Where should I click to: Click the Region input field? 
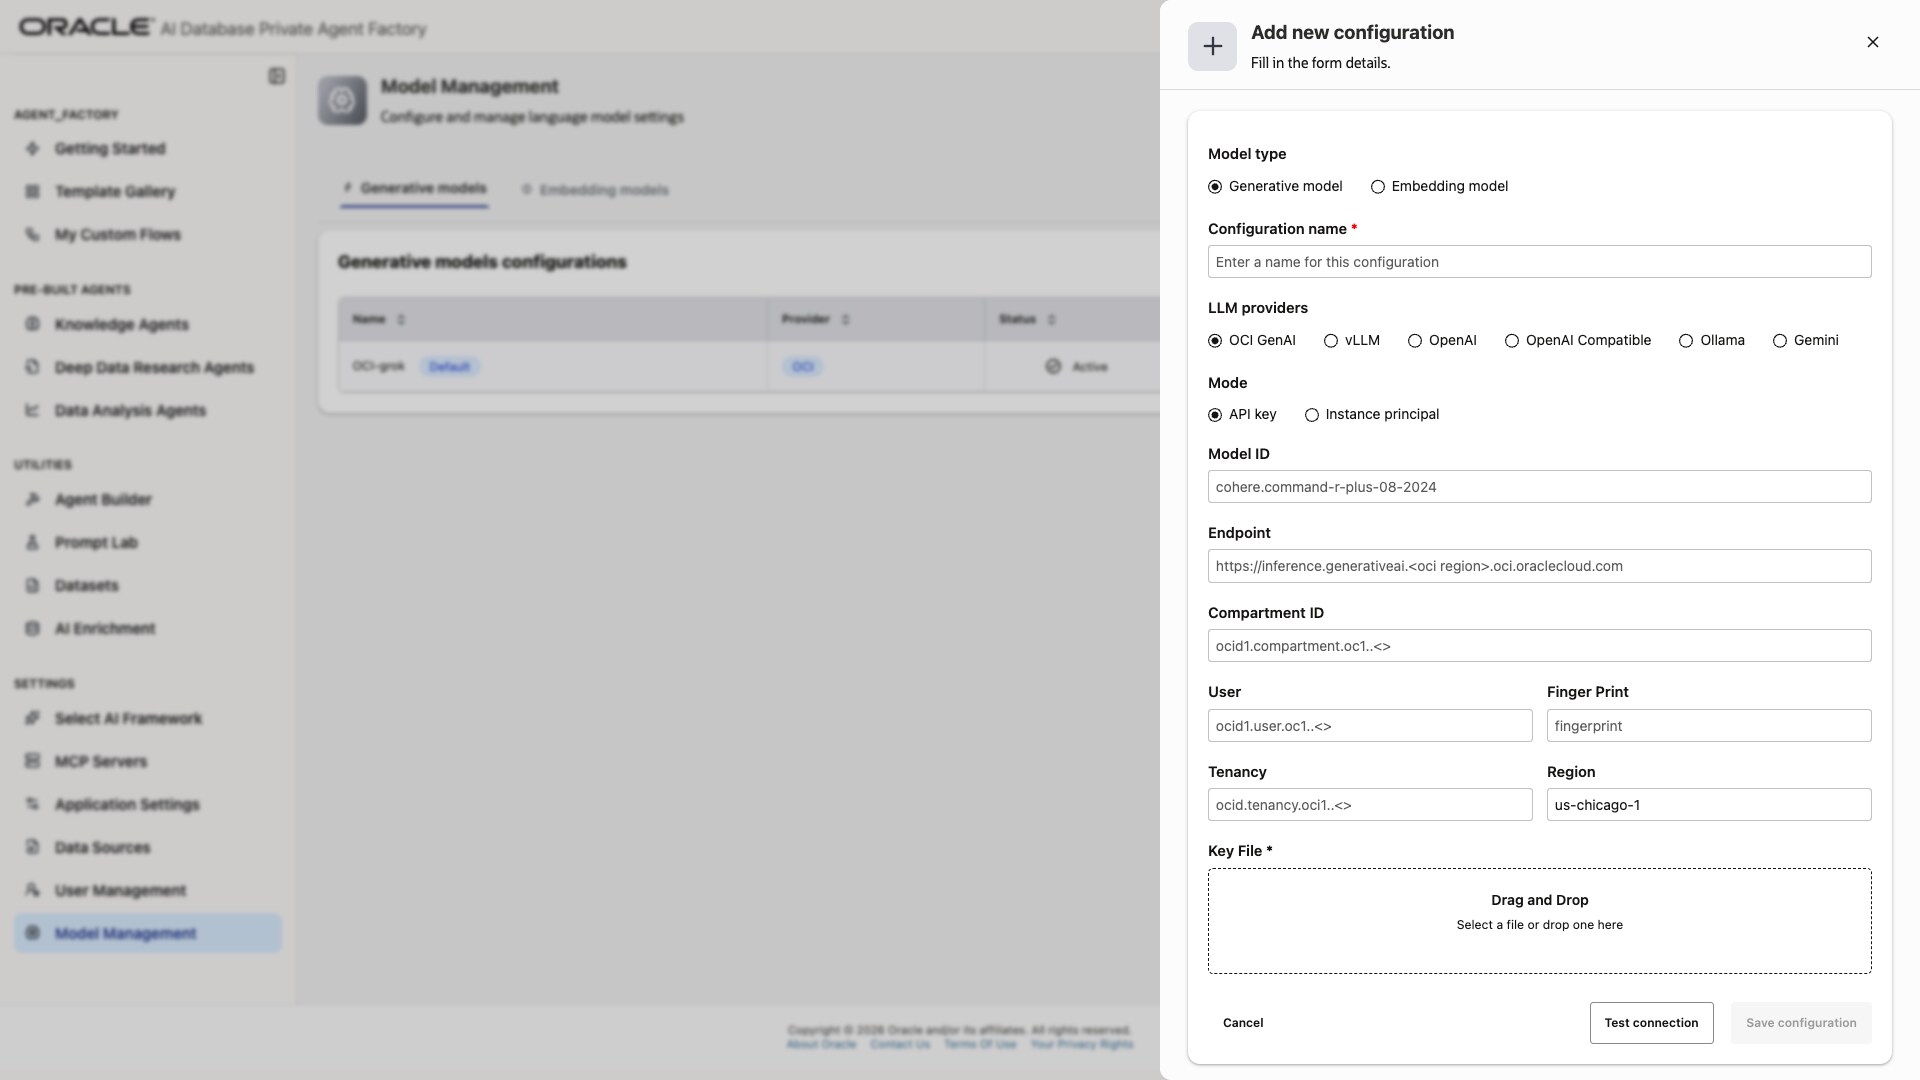[x=1709, y=805]
